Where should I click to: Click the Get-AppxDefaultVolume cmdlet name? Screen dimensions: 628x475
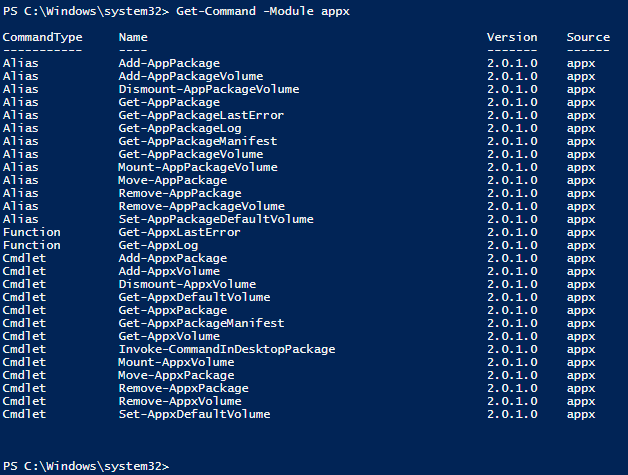coord(194,298)
